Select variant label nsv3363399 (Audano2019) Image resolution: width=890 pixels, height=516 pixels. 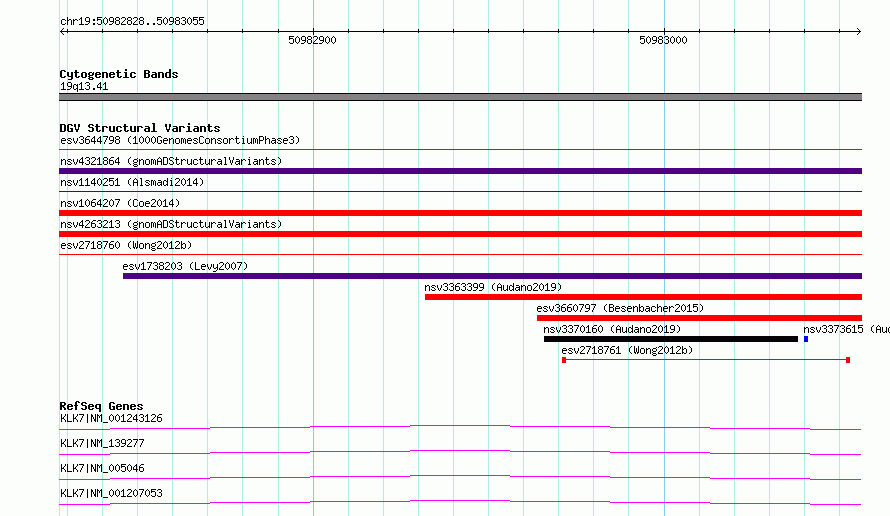[493, 287]
